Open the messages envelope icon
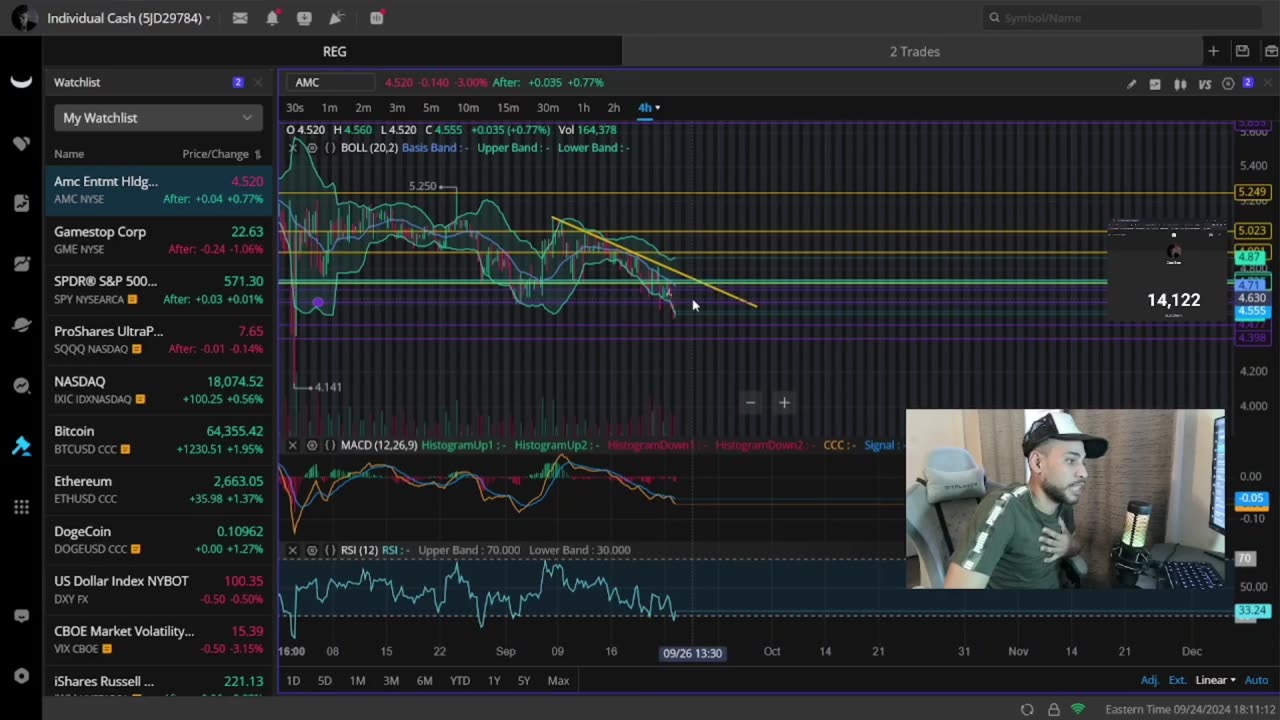Screen dimensions: 1280x720 240,18
